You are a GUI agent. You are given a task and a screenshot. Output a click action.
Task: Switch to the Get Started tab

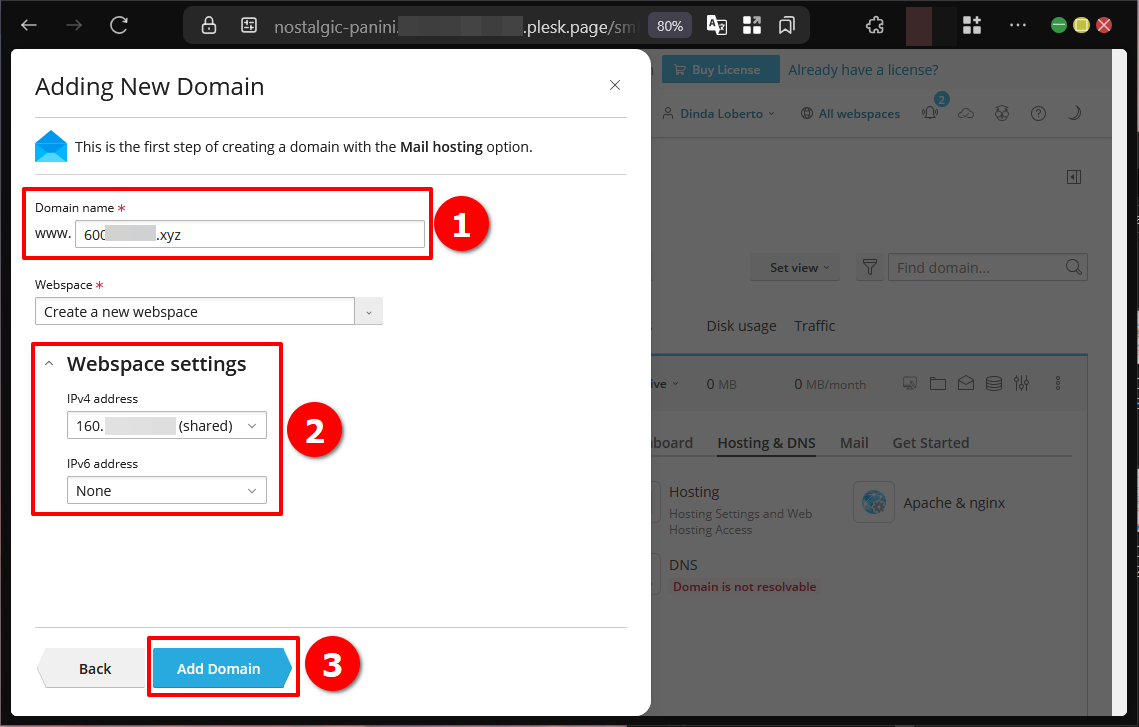930,443
